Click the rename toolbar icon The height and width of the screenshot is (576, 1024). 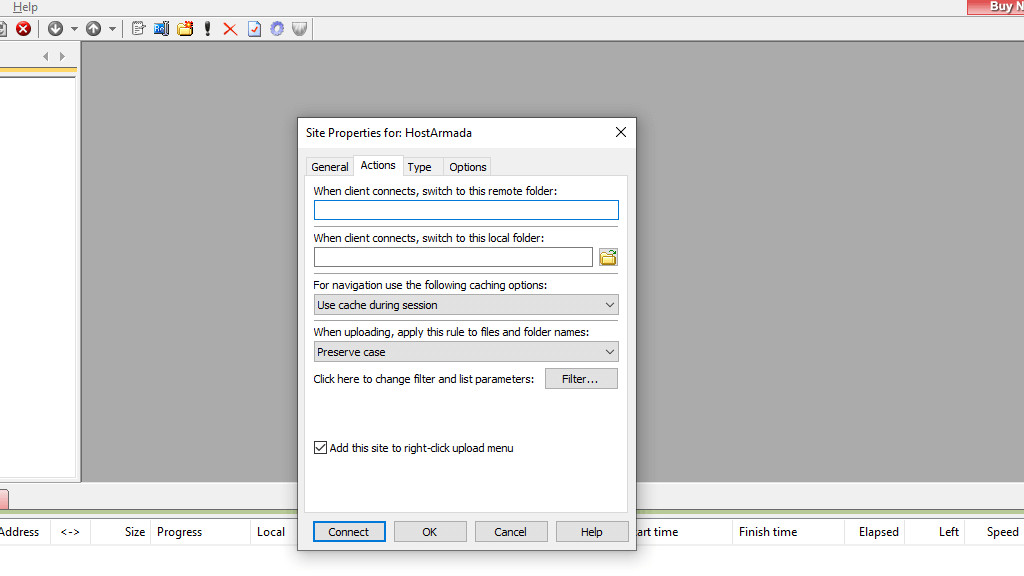pyautogui.click(x=159, y=28)
